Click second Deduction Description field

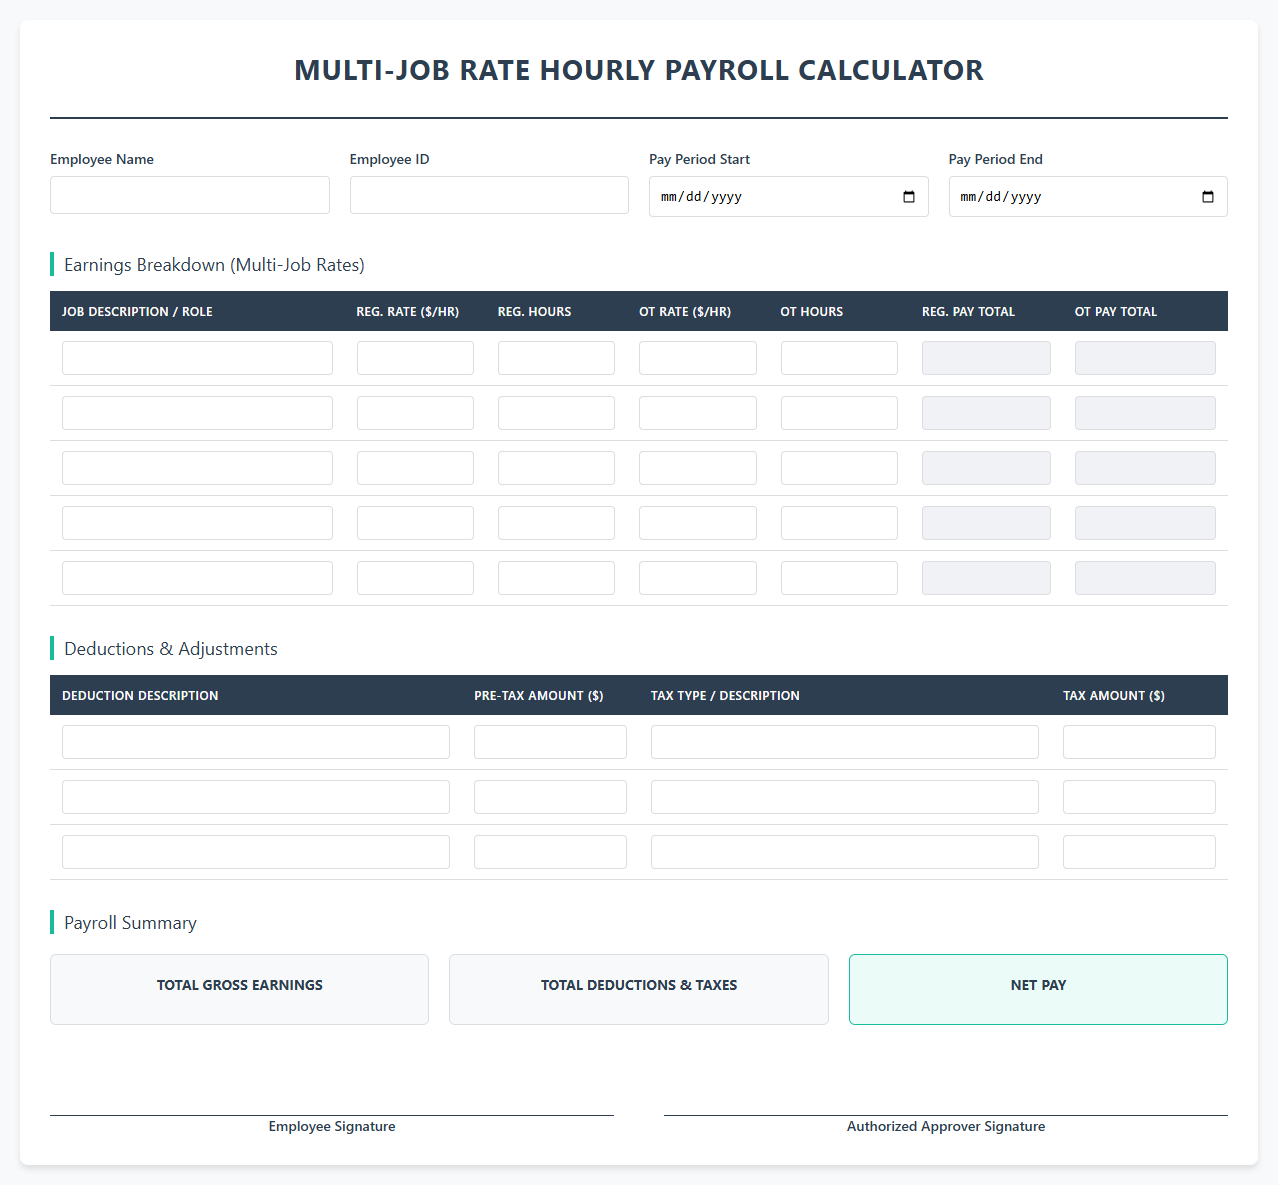[x=256, y=797]
